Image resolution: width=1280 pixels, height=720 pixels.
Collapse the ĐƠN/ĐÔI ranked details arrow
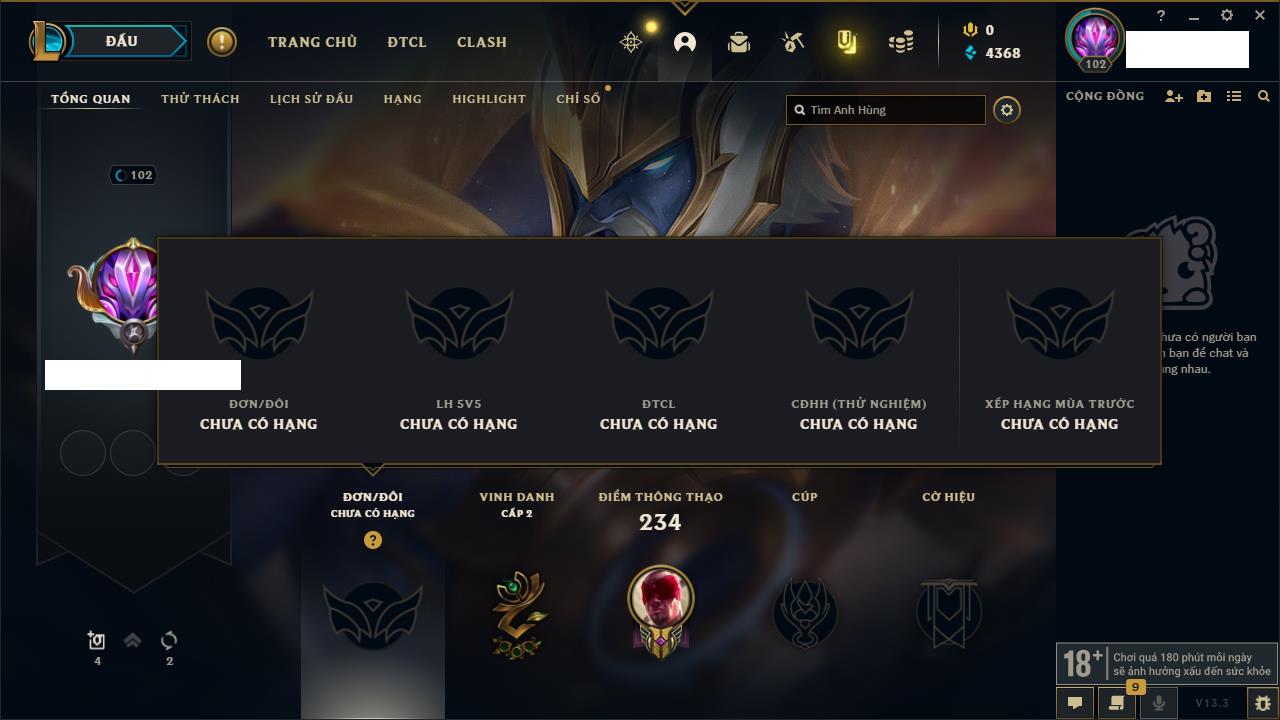(373, 469)
